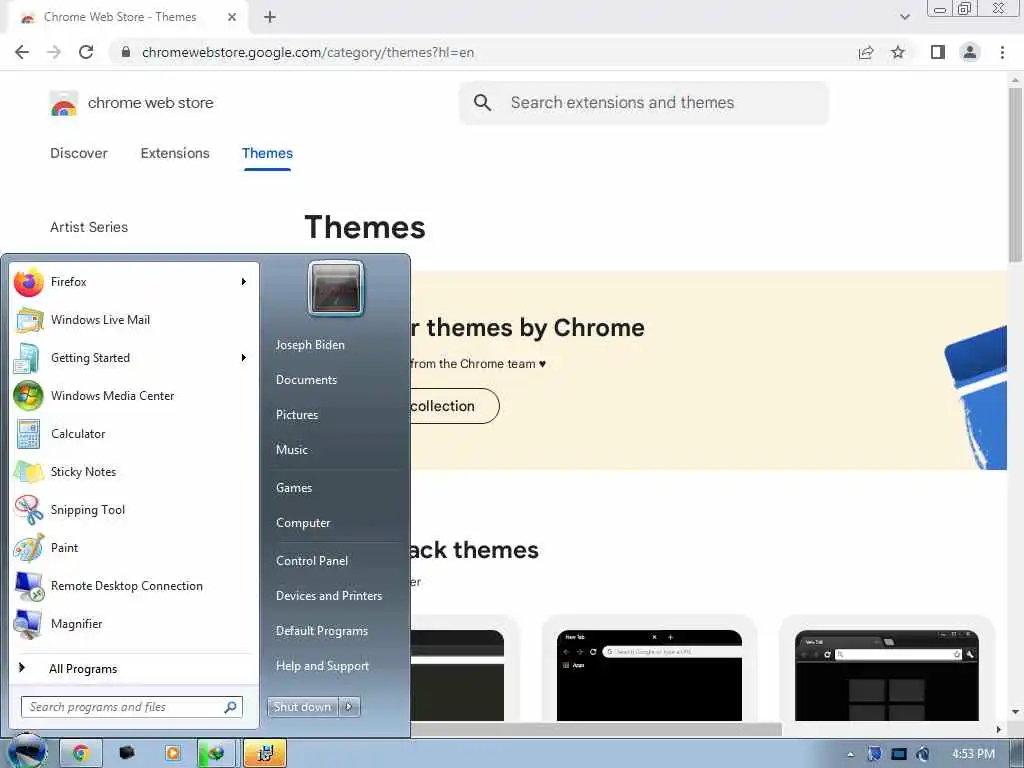Expand shut down options arrow
Image resolution: width=1024 pixels, height=768 pixels.
[349, 707]
